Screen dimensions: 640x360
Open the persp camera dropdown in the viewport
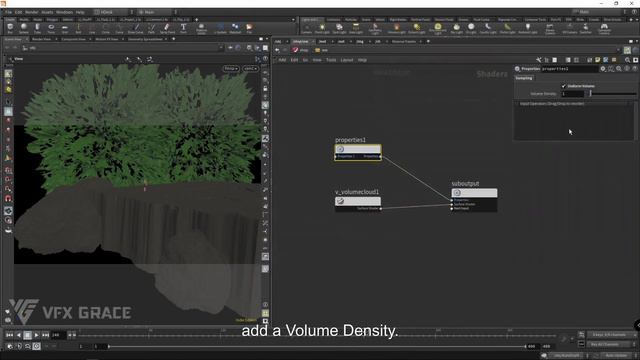coord(231,69)
